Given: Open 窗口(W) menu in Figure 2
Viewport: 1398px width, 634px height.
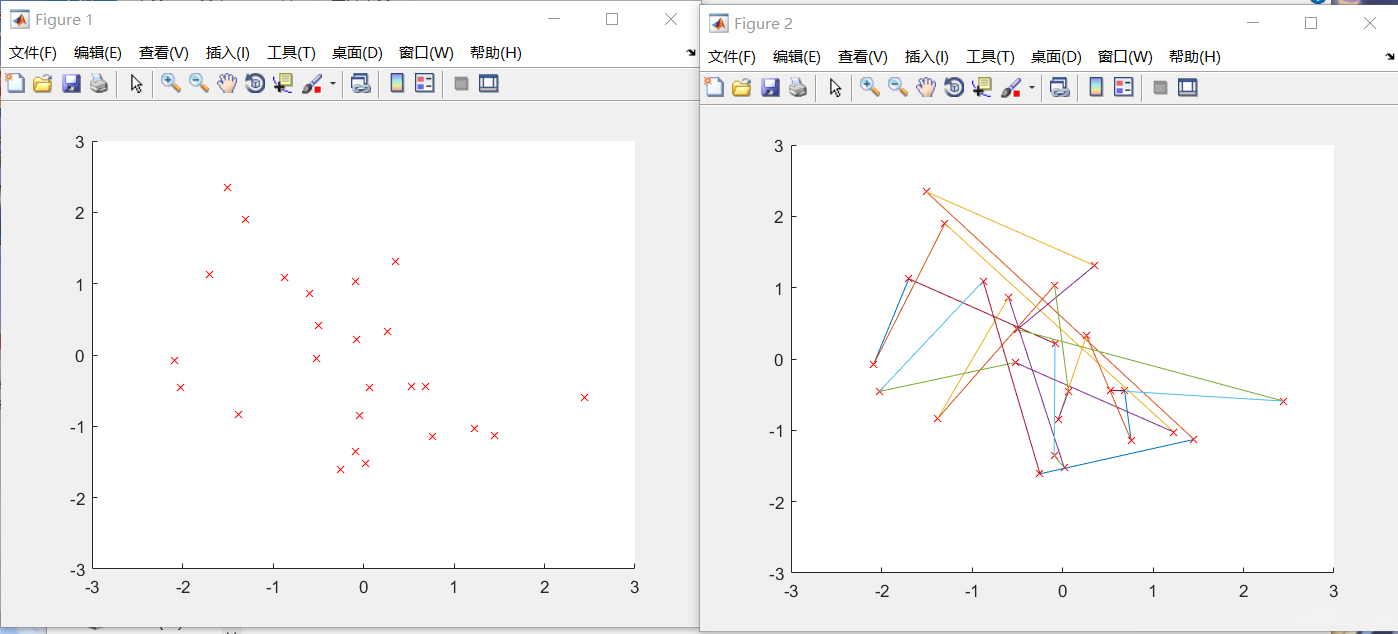Looking at the screenshot, I should click(1125, 57).
